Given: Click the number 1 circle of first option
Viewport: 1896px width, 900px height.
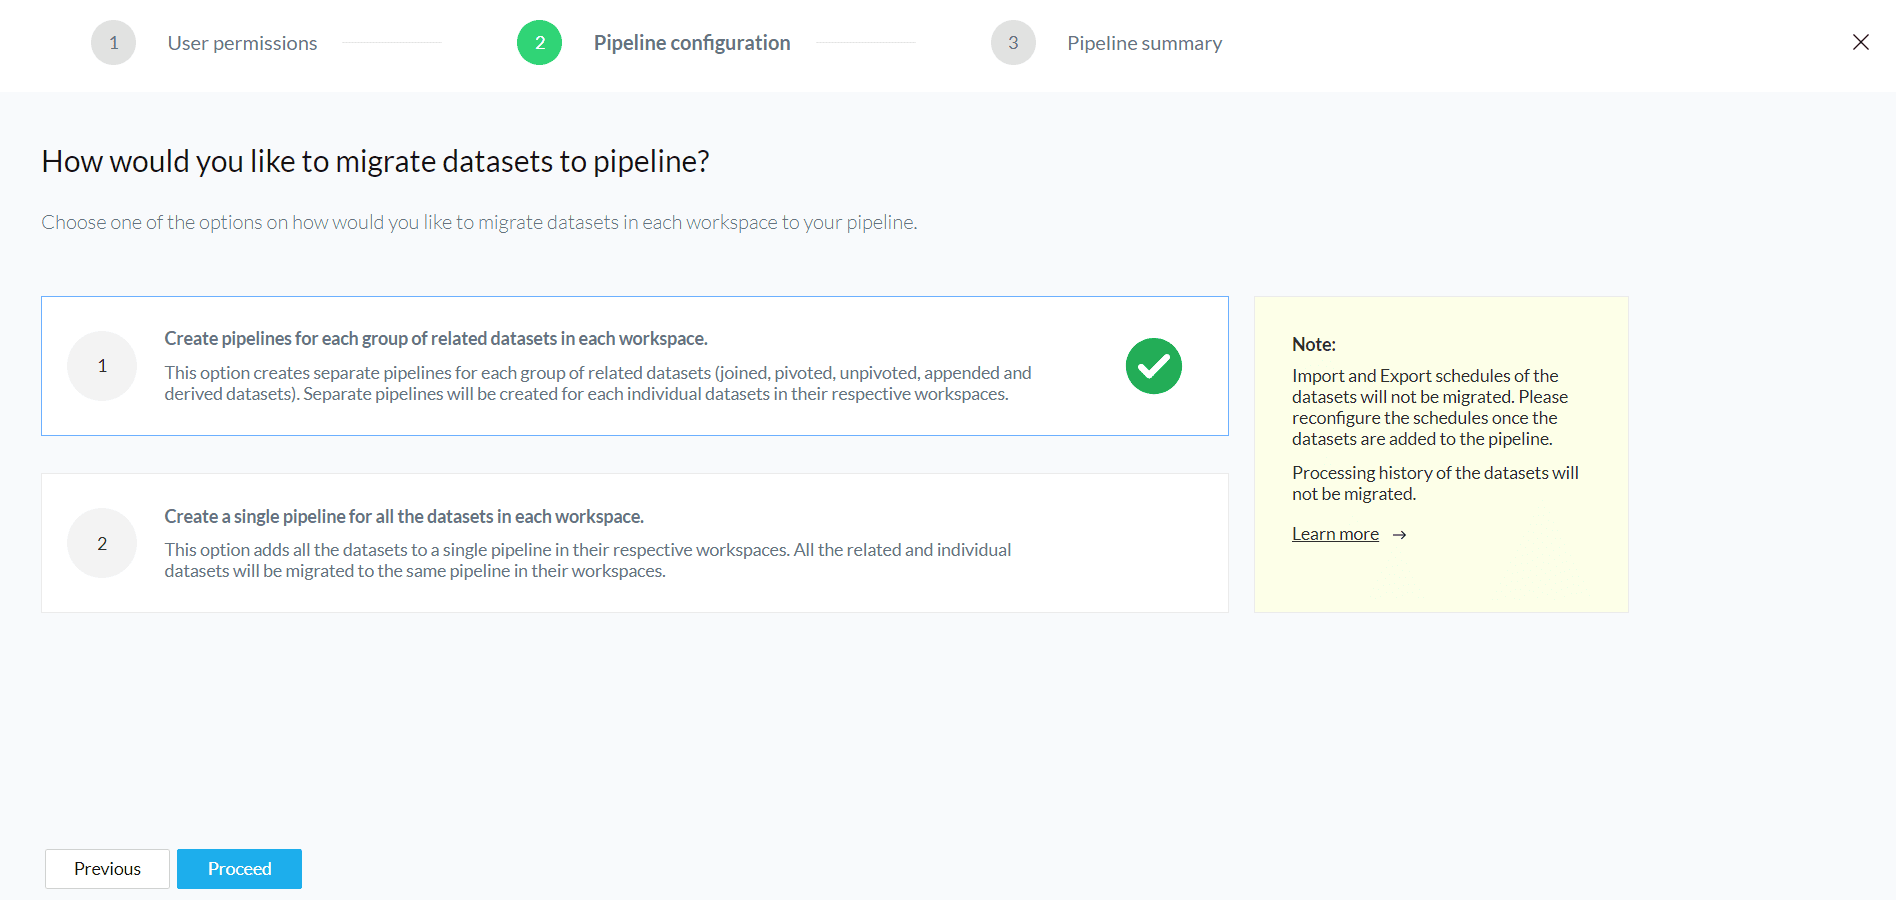Looking at the screenshot, I should click(102, 366).
